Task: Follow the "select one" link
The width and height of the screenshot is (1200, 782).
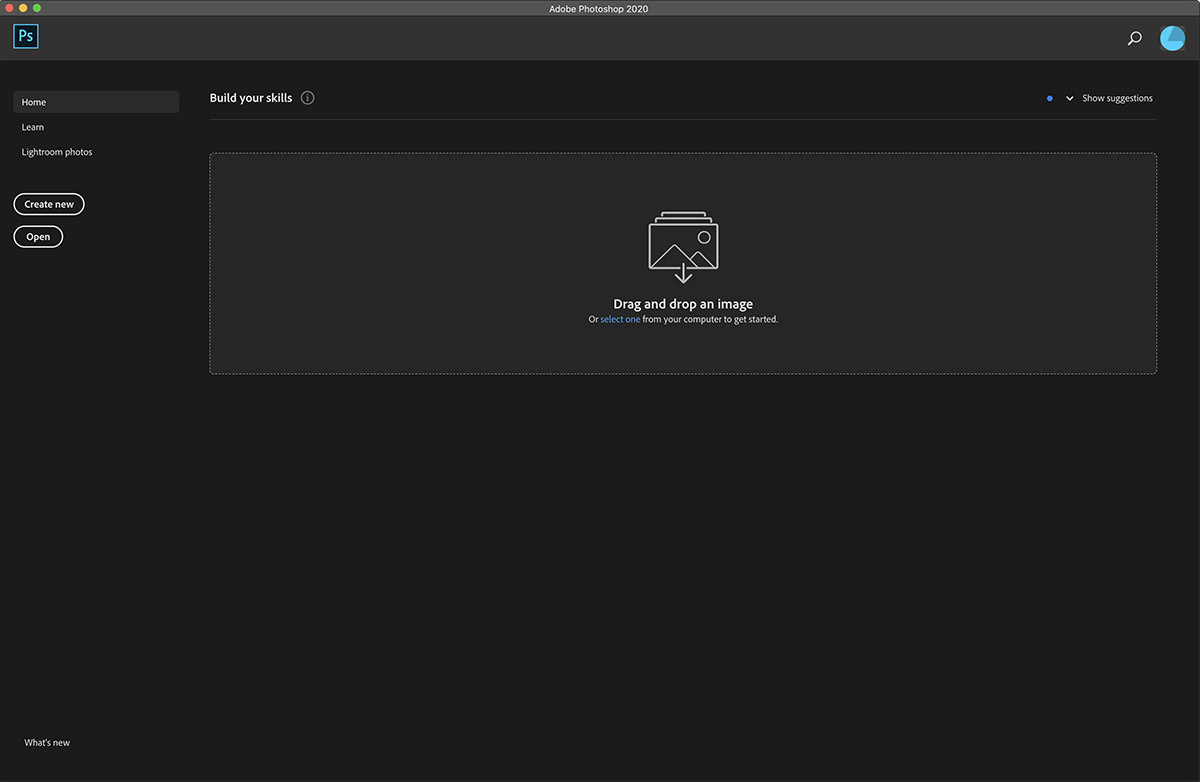Action: click(620, 320)
